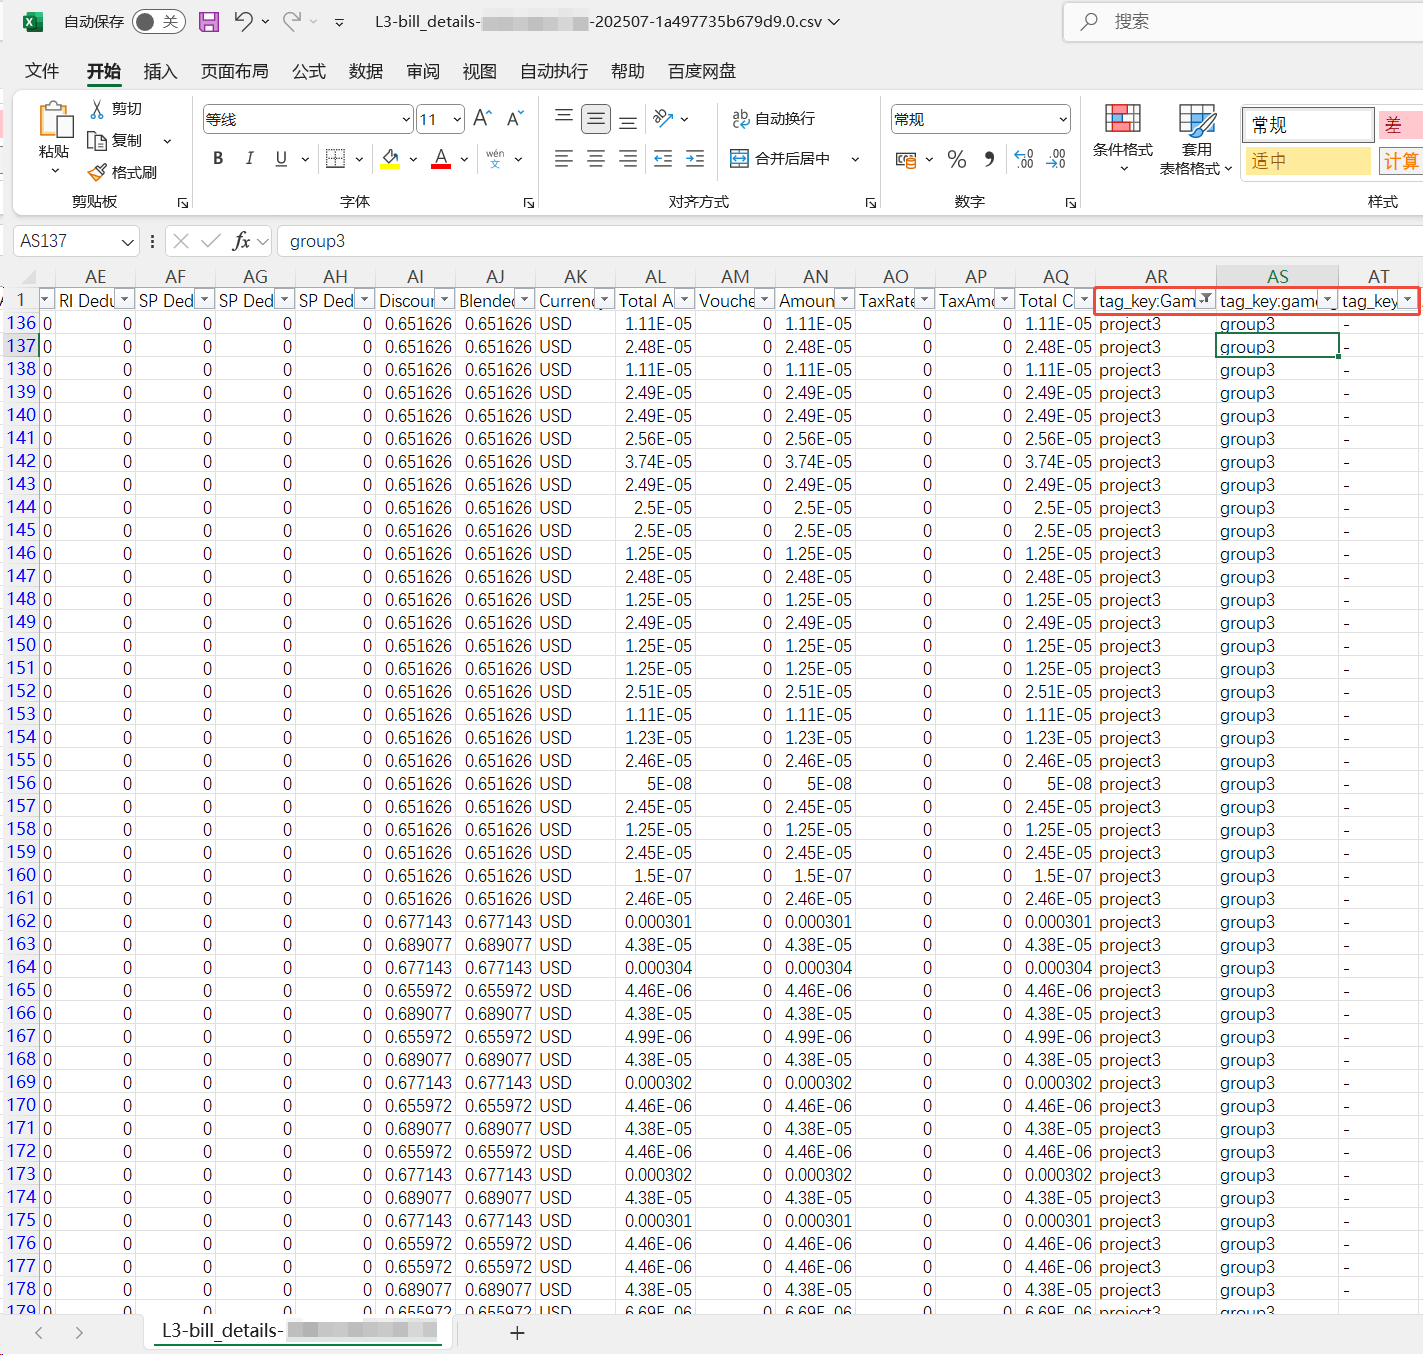The width and height of the screenshot is (1423, 1355).
Task: Toggle center horizontal alignment button
Action: pyautogui.click(x=596, y=158)
